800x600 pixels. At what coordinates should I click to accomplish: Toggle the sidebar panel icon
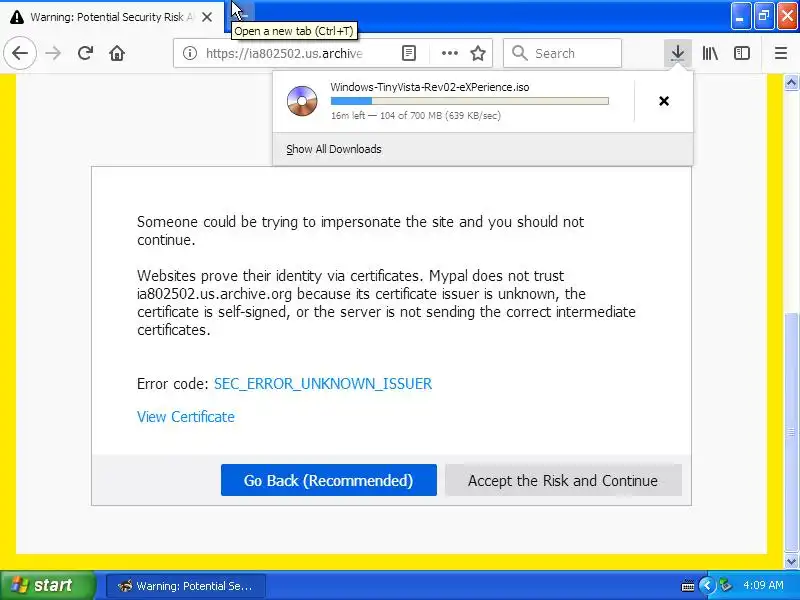click(742, 53)
